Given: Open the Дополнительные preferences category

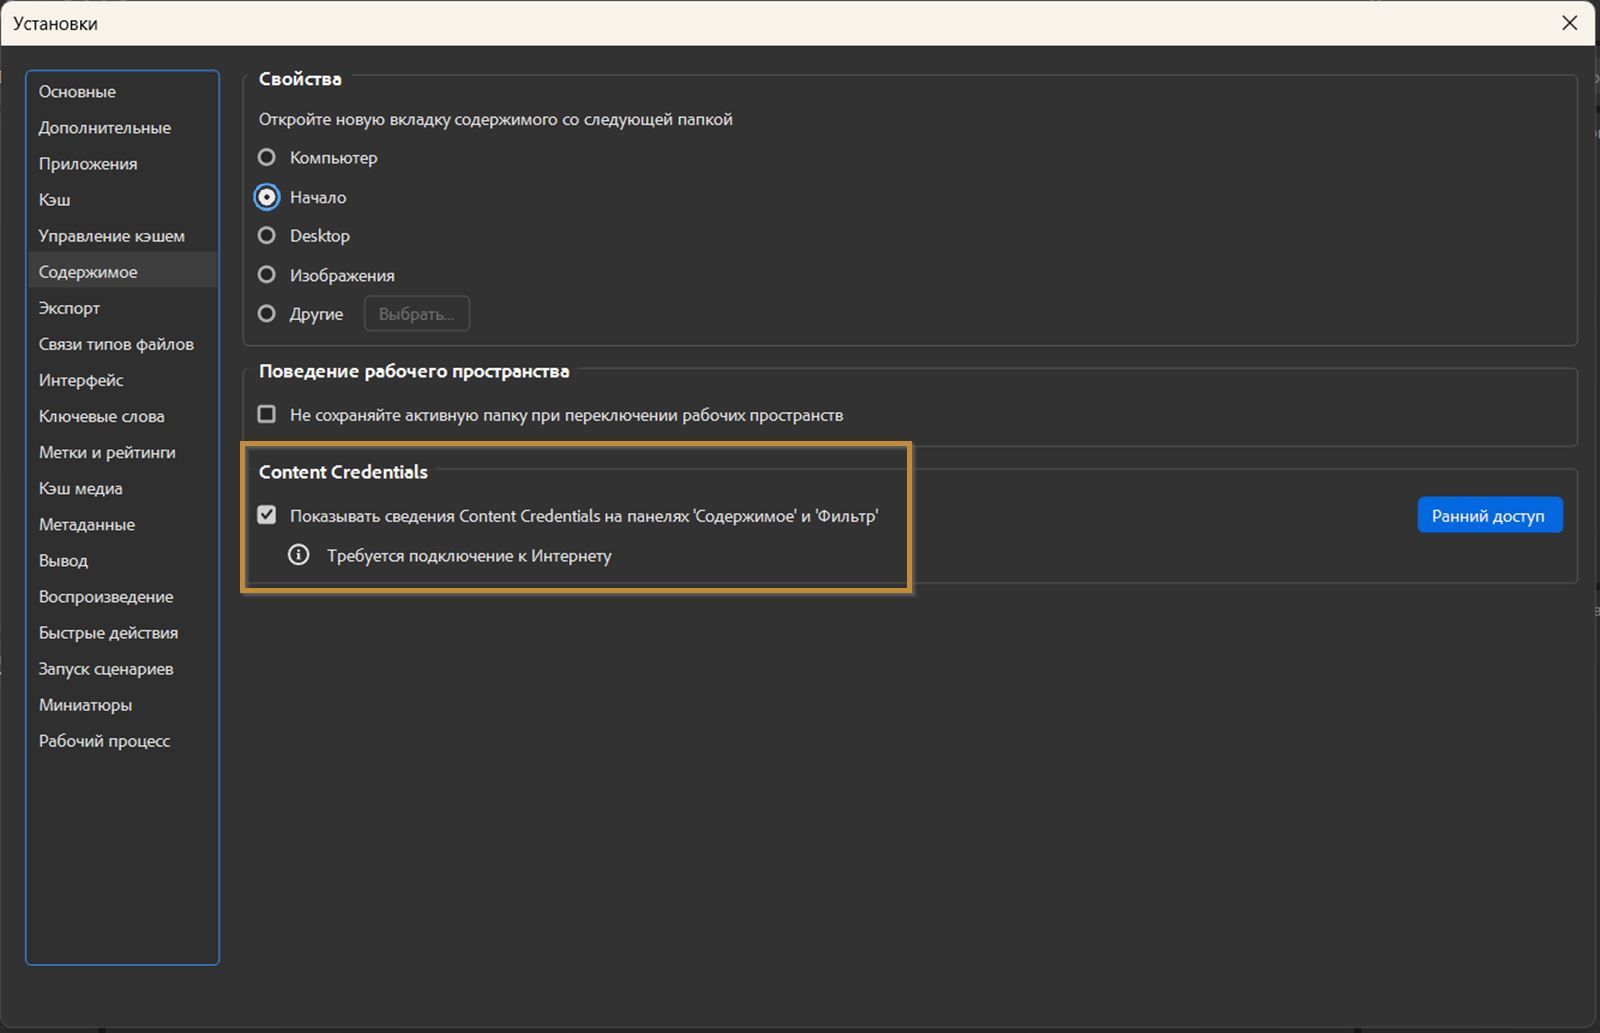Looking at the screenshot, I should tap(122, 127).
